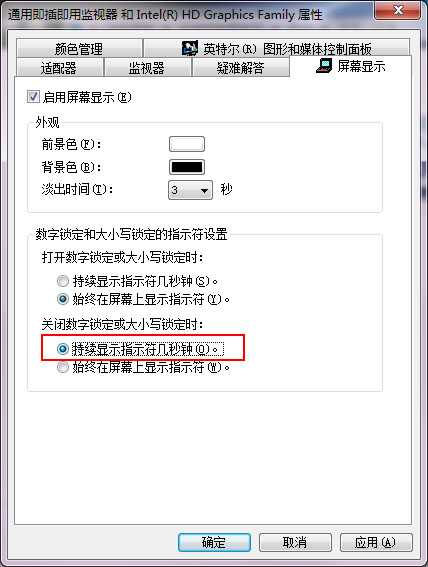The width and height of the screenshot is (428, 567).
Task: Select 始终在屏幕上显示指示符 (Y) radio option
Action: [63, 299]
